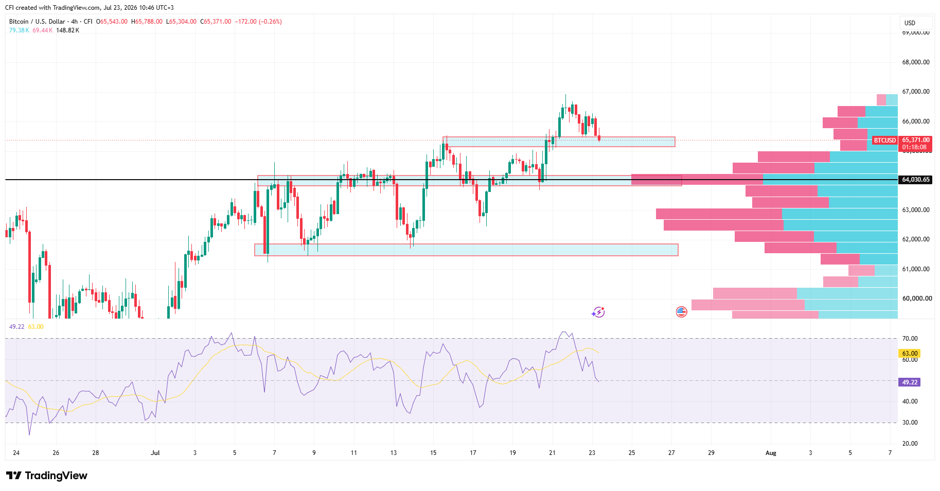Click the purple lightning event icon
This screenshot has width=940, height=491.
(598, 312)
